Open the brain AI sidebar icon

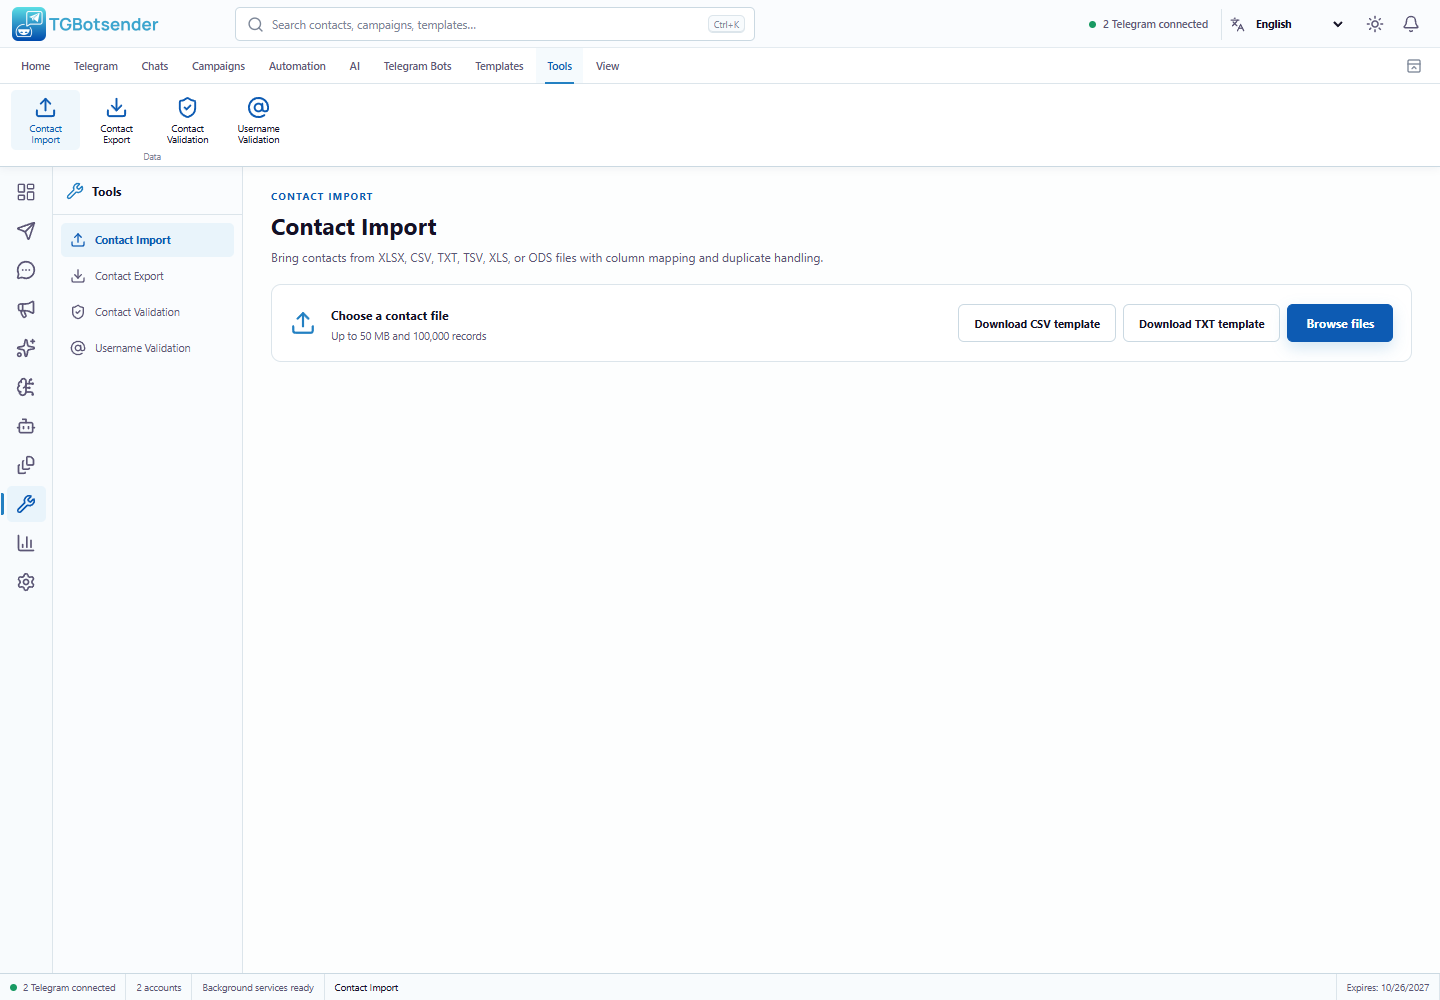[x=26, y=387]
